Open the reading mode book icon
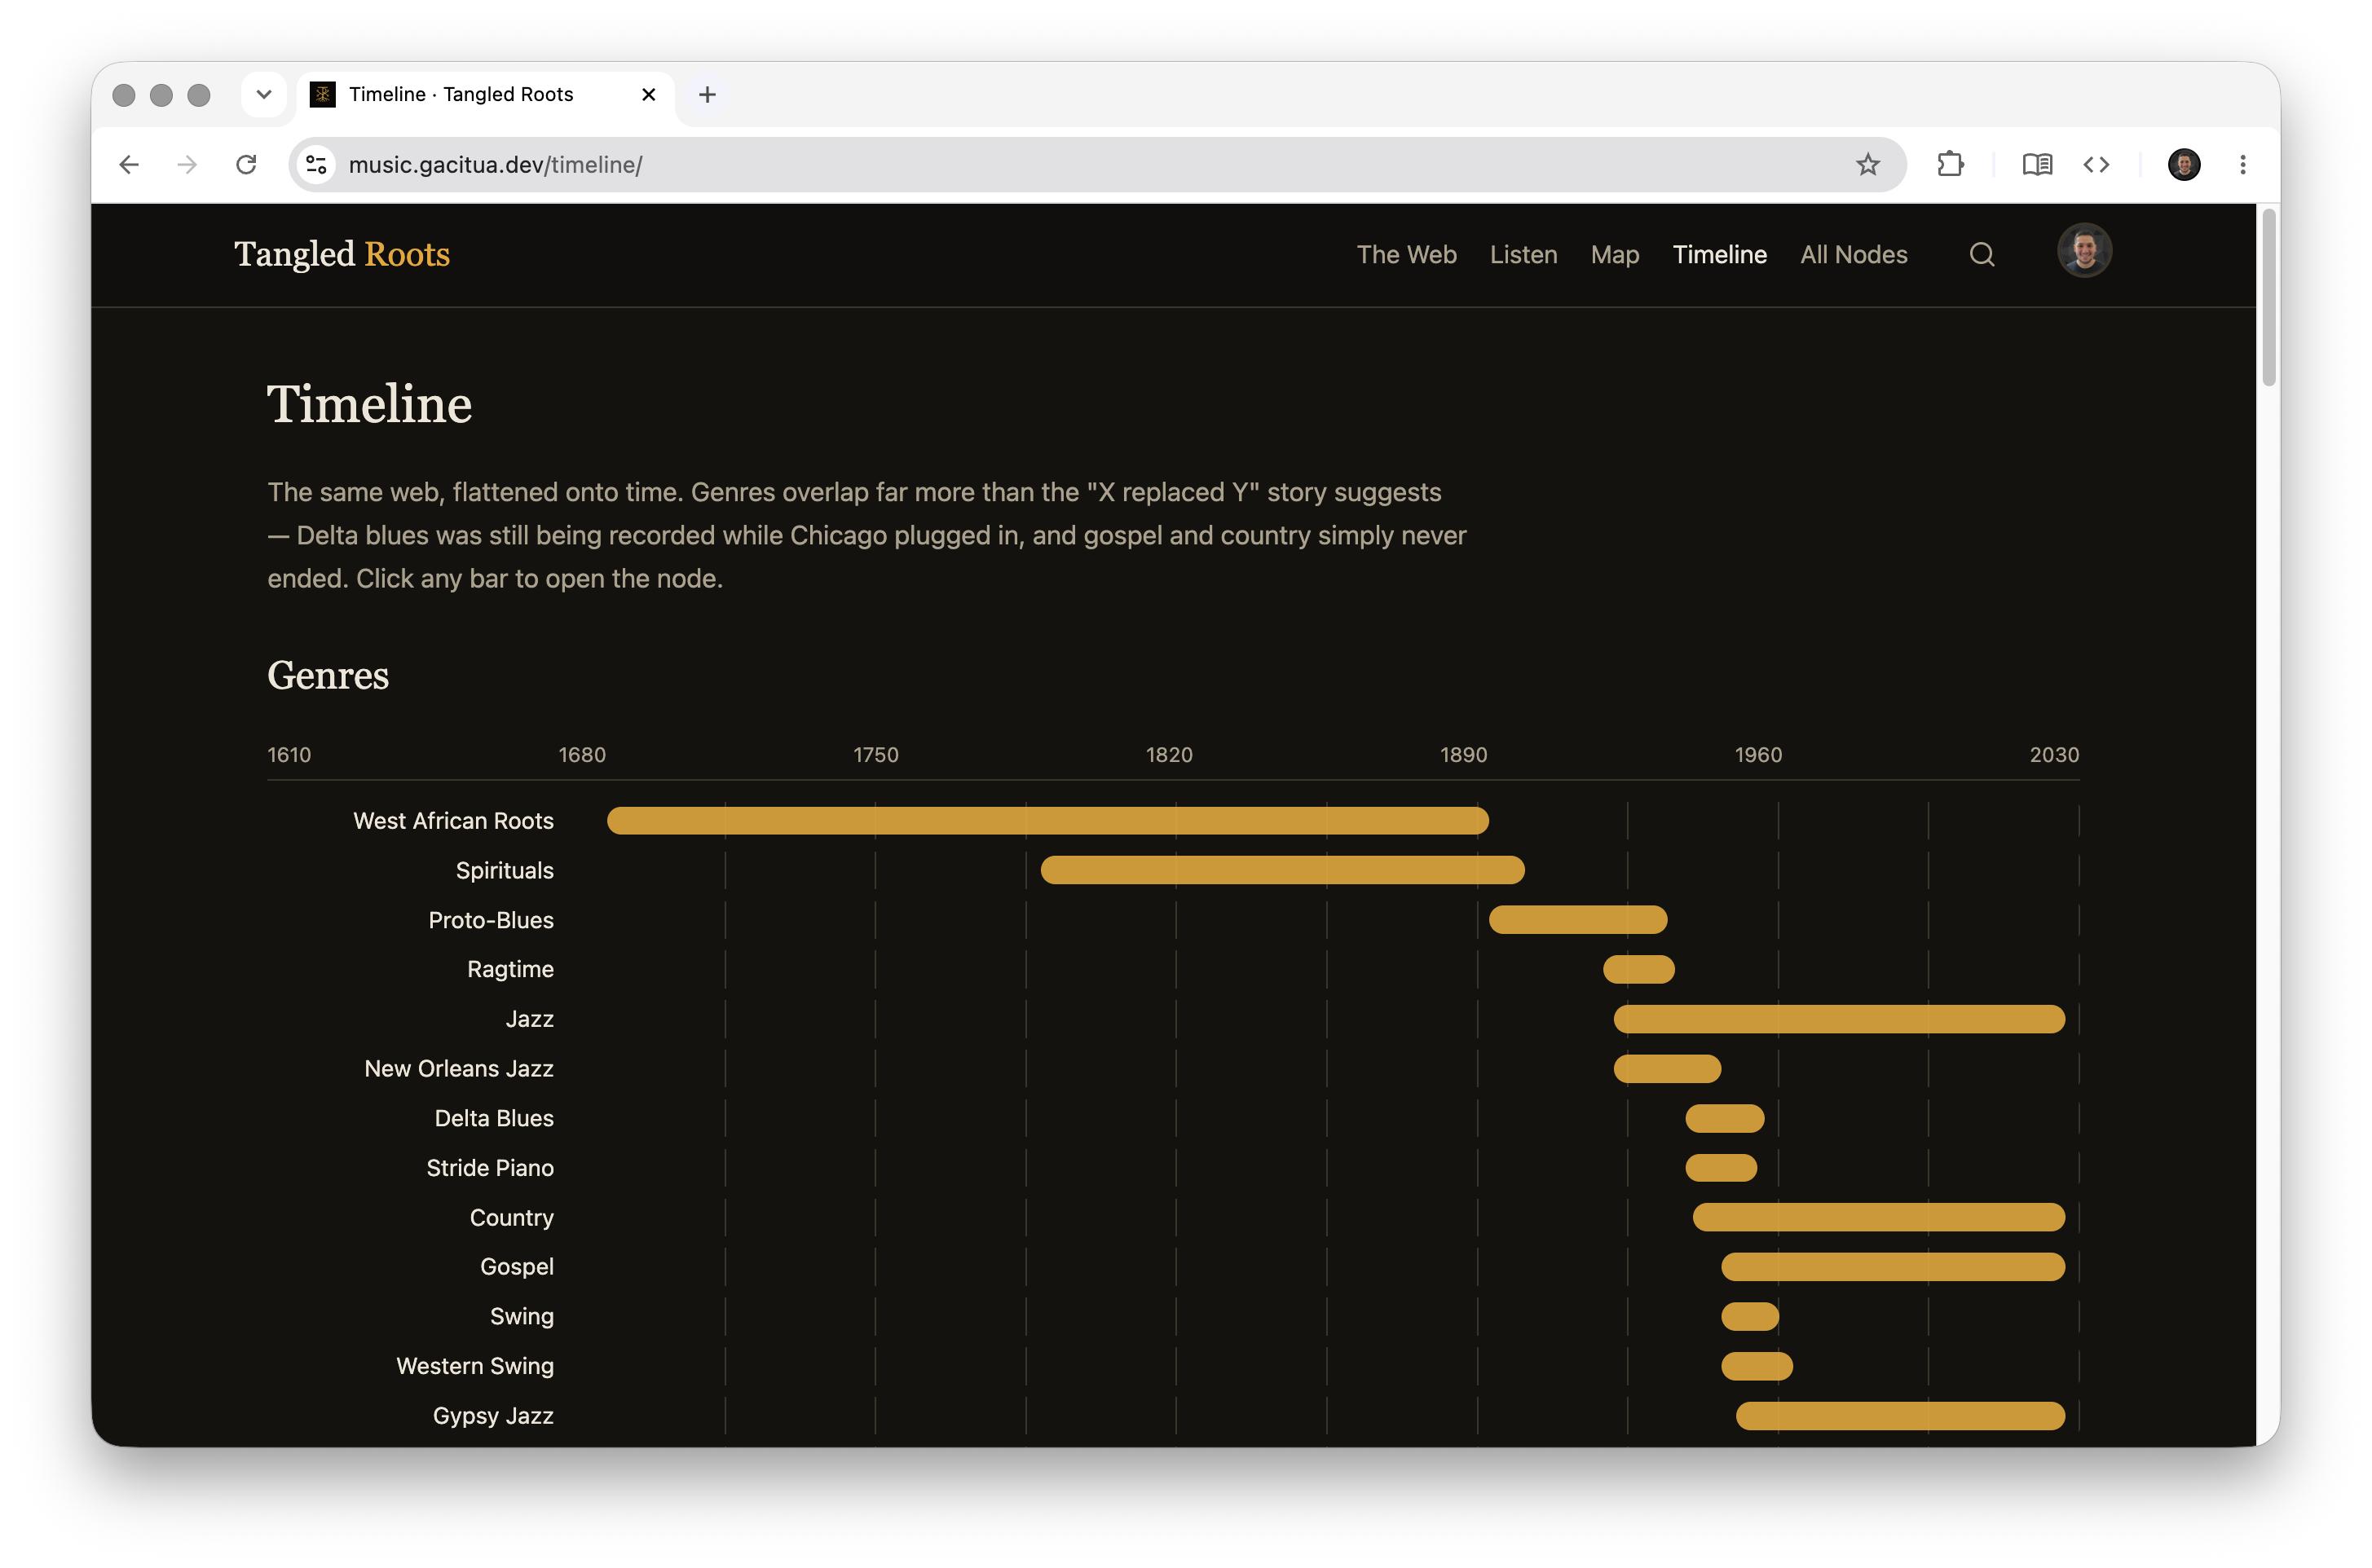Image resolution: width=2372 pixels, height=1568 pixels. (x=2037, y=165)
